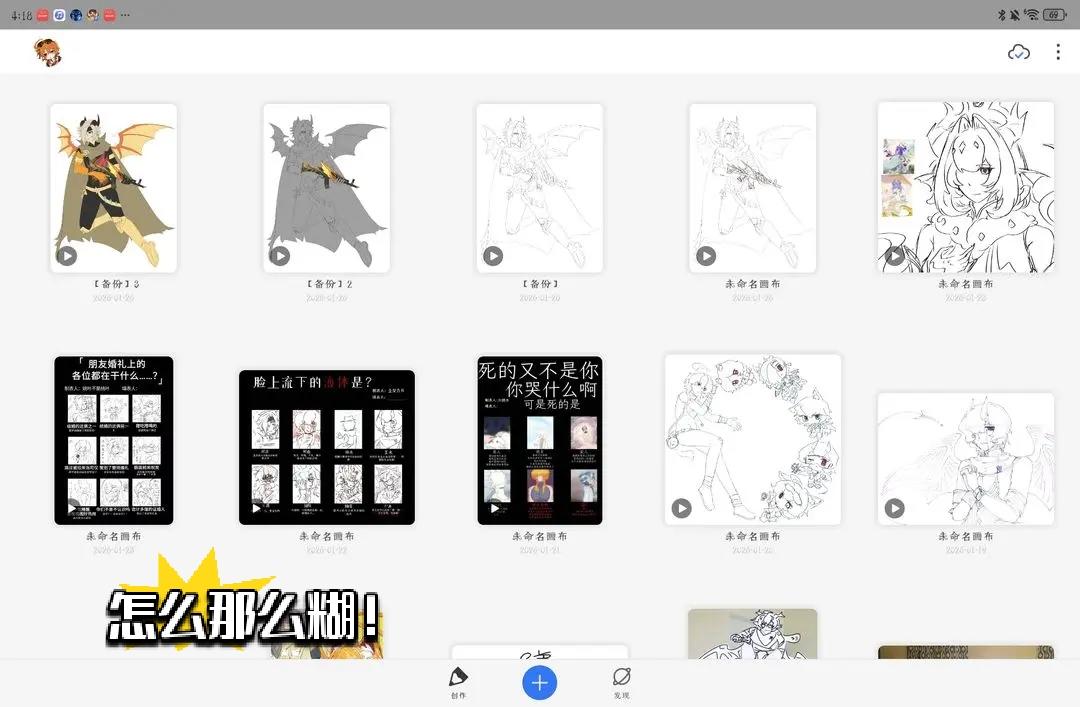Select the 【备份】3 title label
Viewport: 1080px width, 707px height.
click(113, 284)
